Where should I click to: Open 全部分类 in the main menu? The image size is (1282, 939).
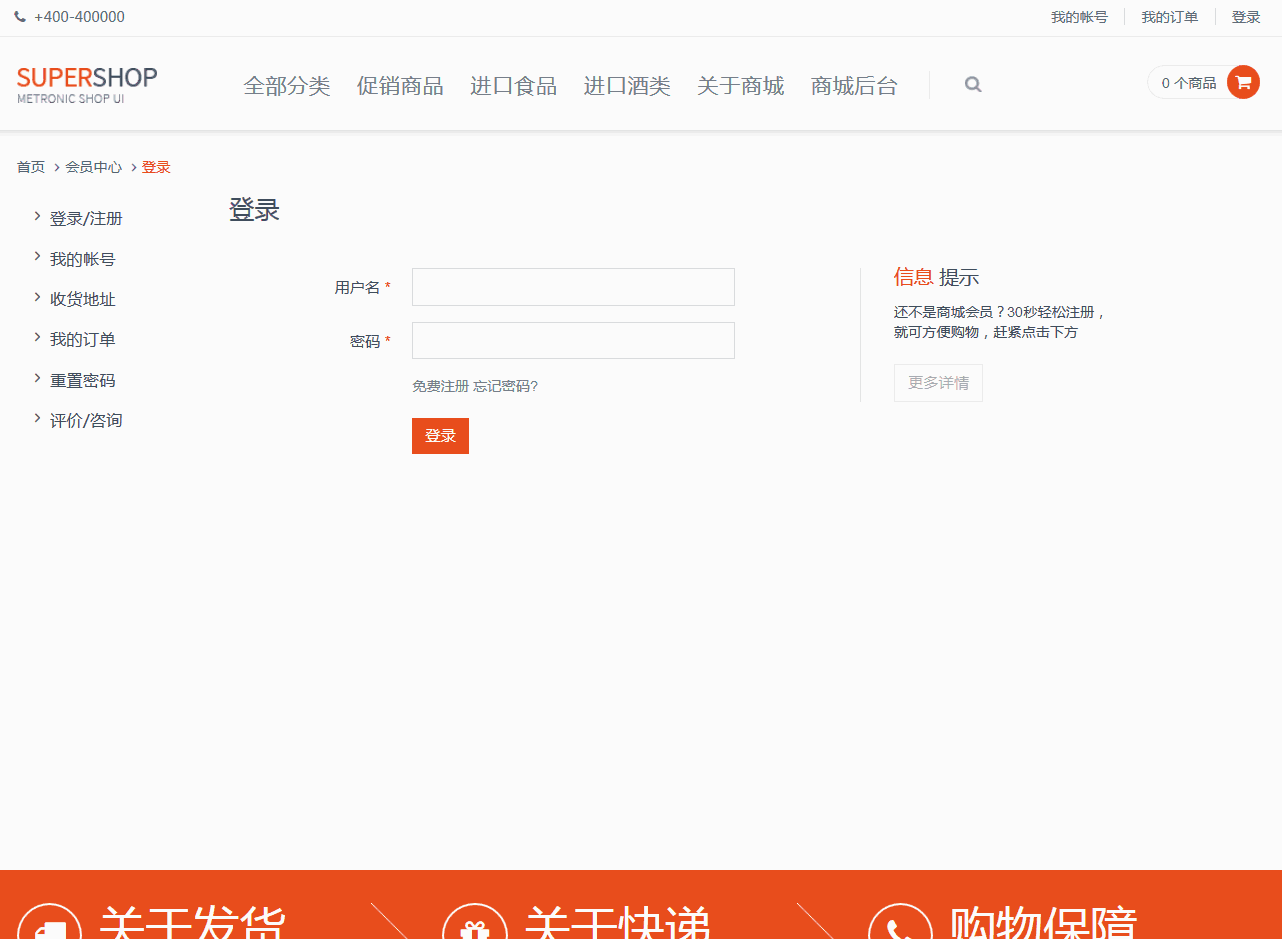click(286, 86)
